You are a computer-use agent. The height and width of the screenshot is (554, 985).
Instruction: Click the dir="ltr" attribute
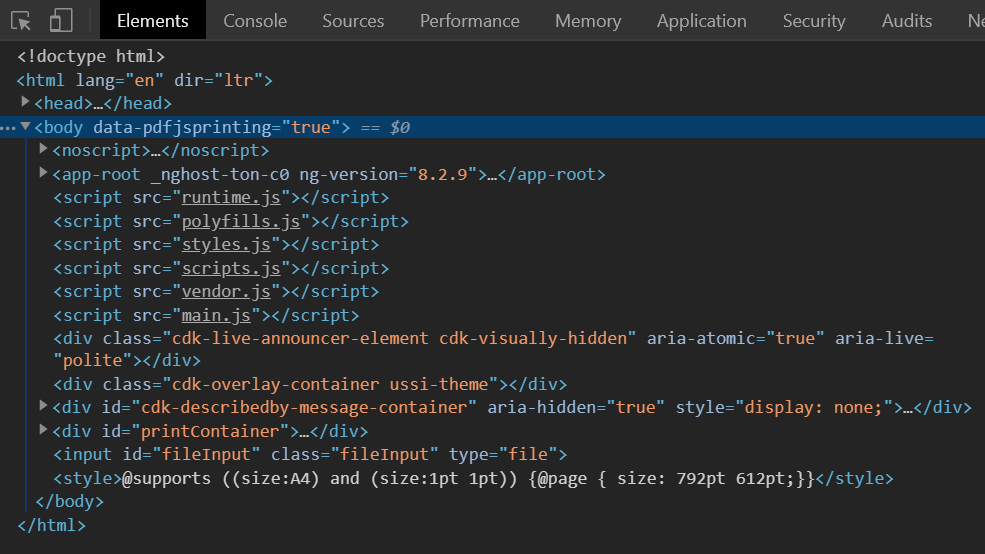coord(219,80)
